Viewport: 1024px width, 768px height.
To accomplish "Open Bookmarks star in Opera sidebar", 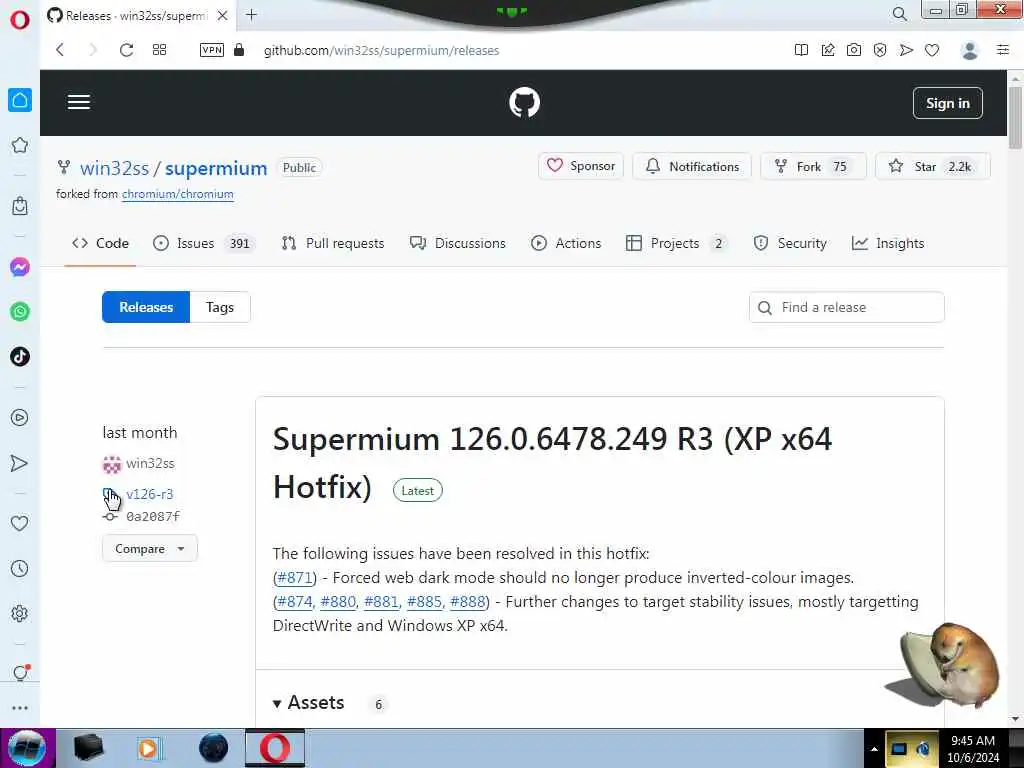I will (x=20, y=145).
